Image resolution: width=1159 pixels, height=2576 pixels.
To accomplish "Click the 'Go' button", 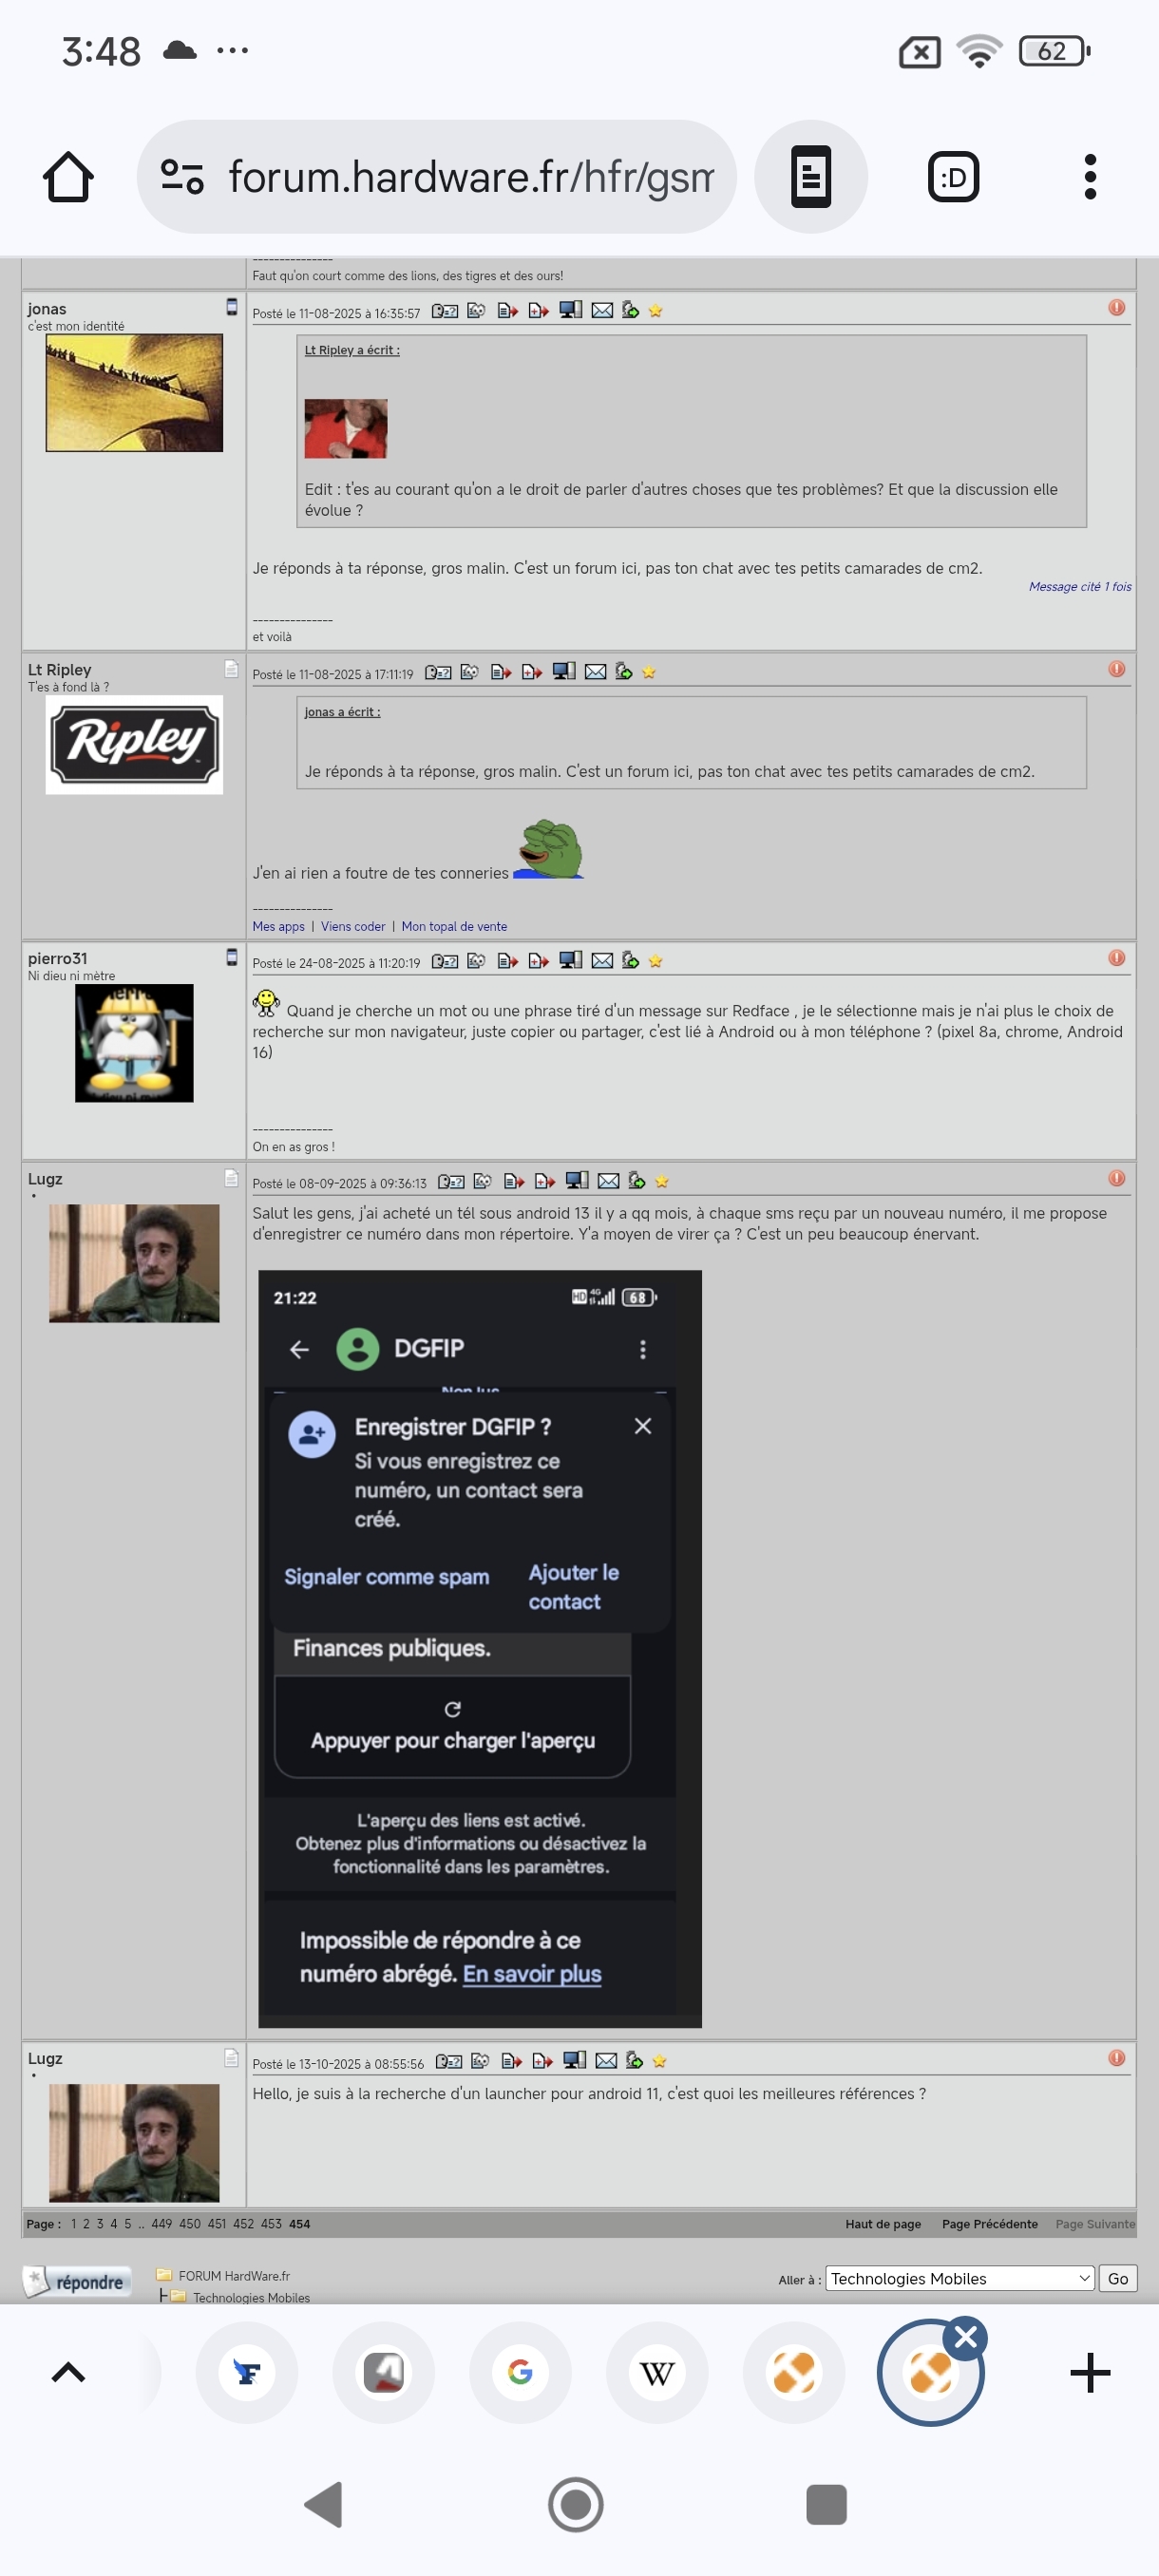I will click(x=1117, y=2279).
